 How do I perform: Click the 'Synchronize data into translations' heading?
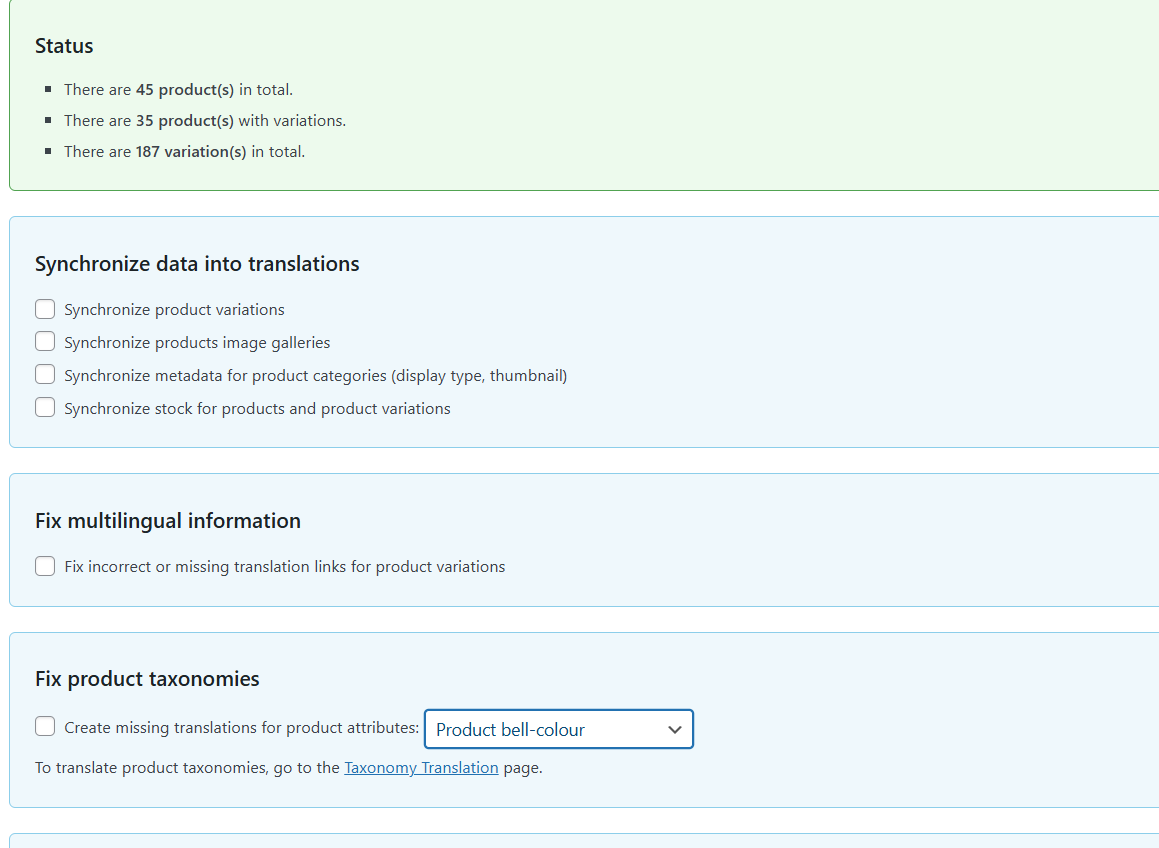point(197,264)
